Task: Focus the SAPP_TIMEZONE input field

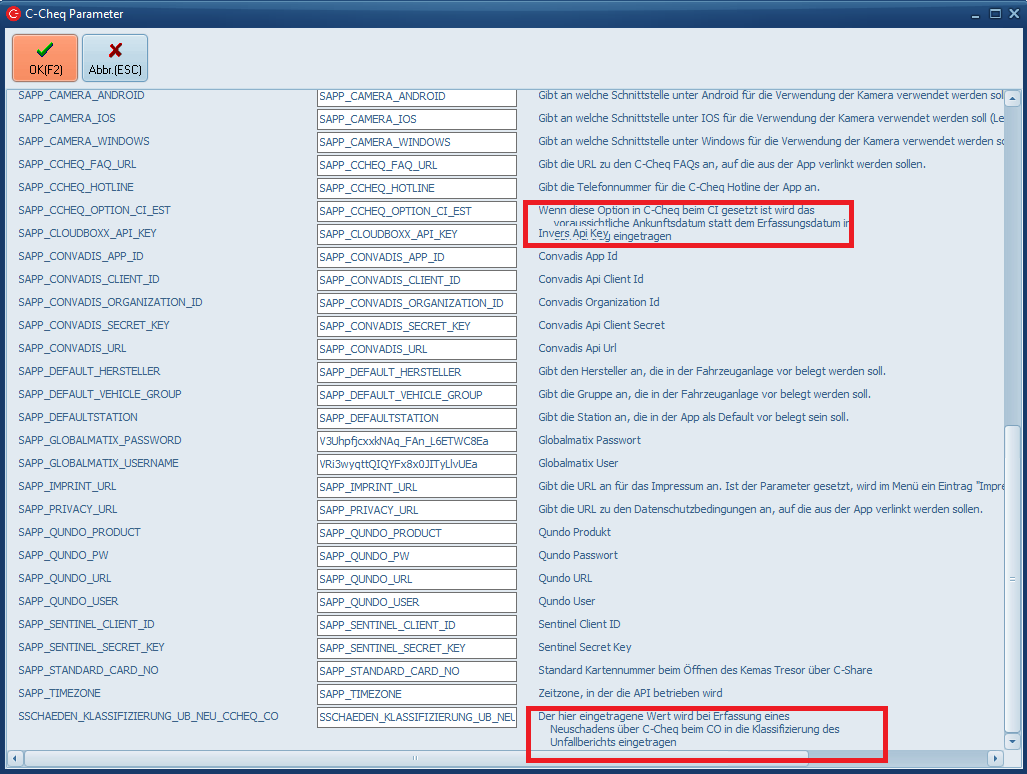Action: click(x=416, y=694)
